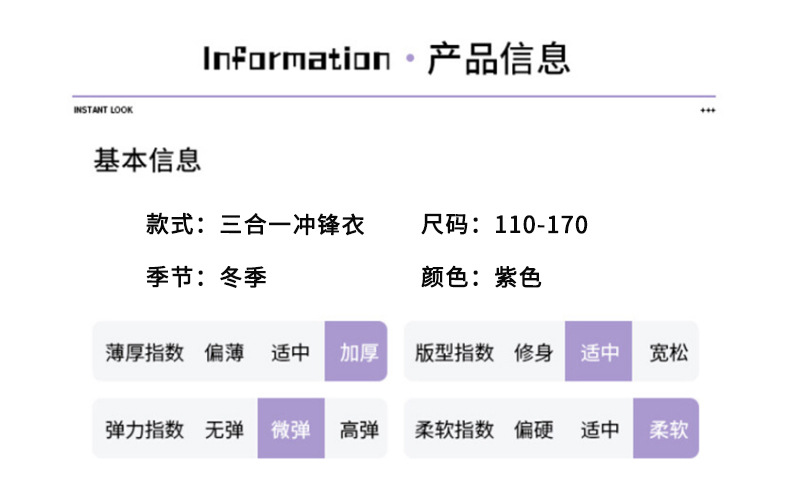This screenshot has height=477, width=790.
Task: Choose highlighted 适中 fit option
Action: pyautogui.click(x=599, y=352)
